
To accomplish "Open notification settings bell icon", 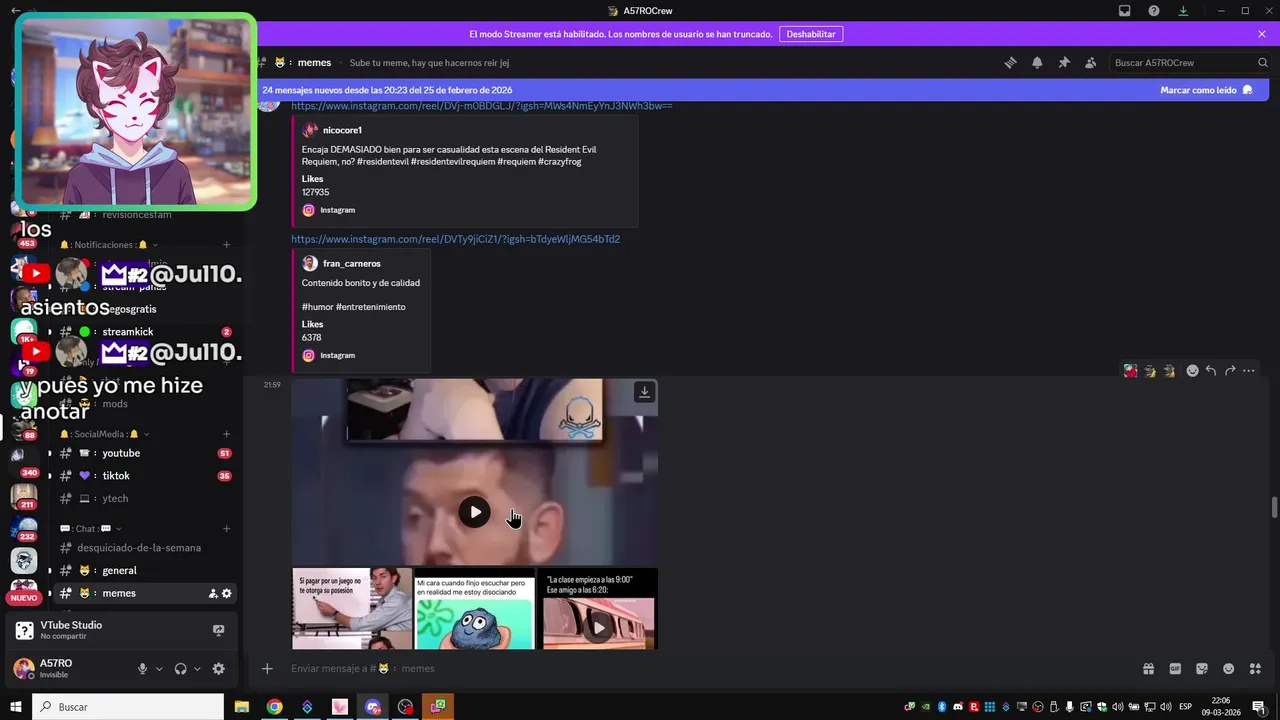I will tap(1037, 62).
